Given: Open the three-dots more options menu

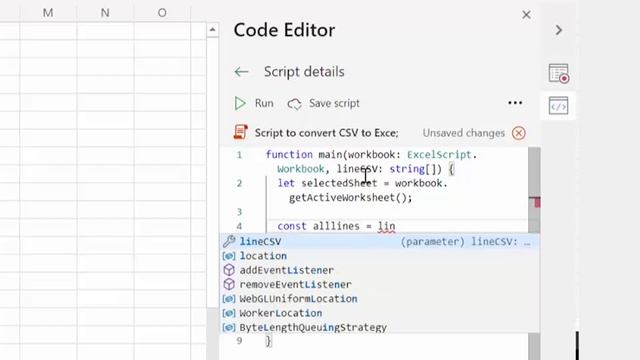Looking at the screenshot, I should click(x=515, y=103).
